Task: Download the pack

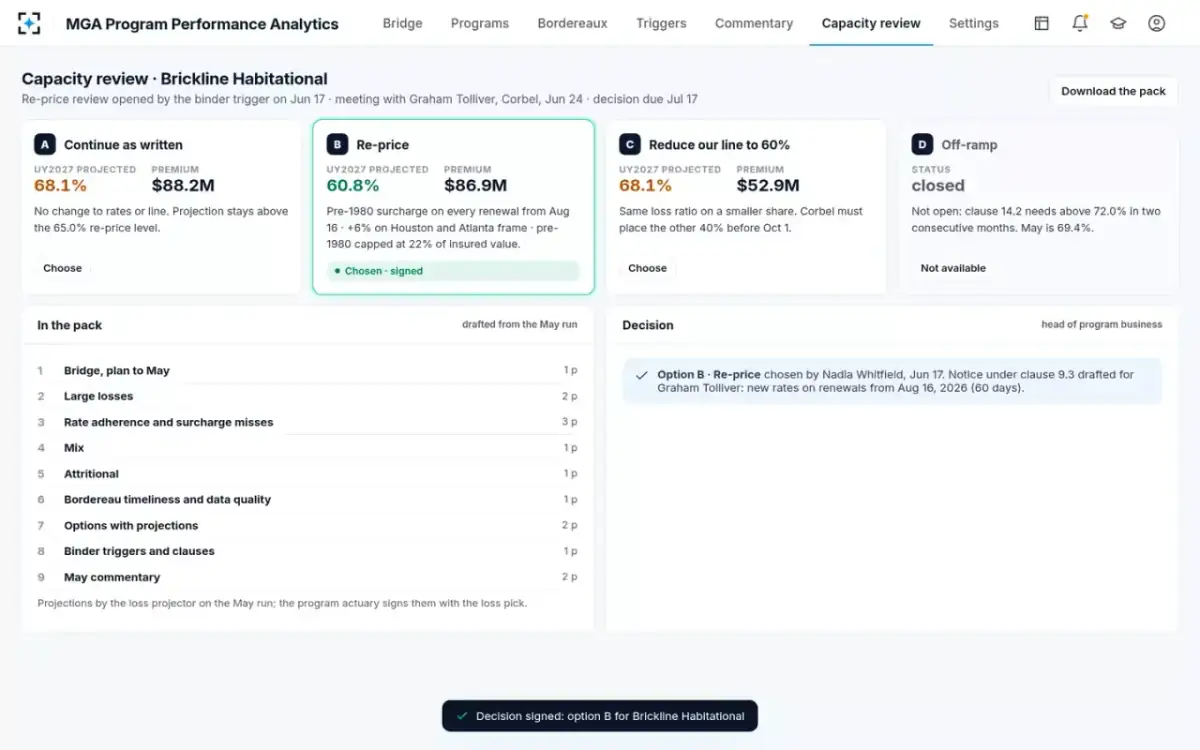Action: pos(1113,91)
